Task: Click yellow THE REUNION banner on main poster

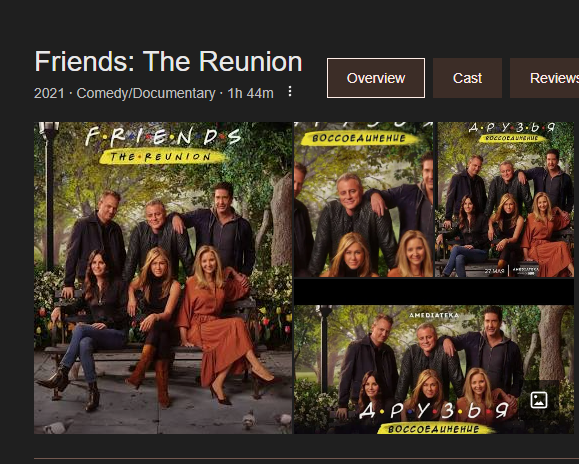Action: point(161,157)
